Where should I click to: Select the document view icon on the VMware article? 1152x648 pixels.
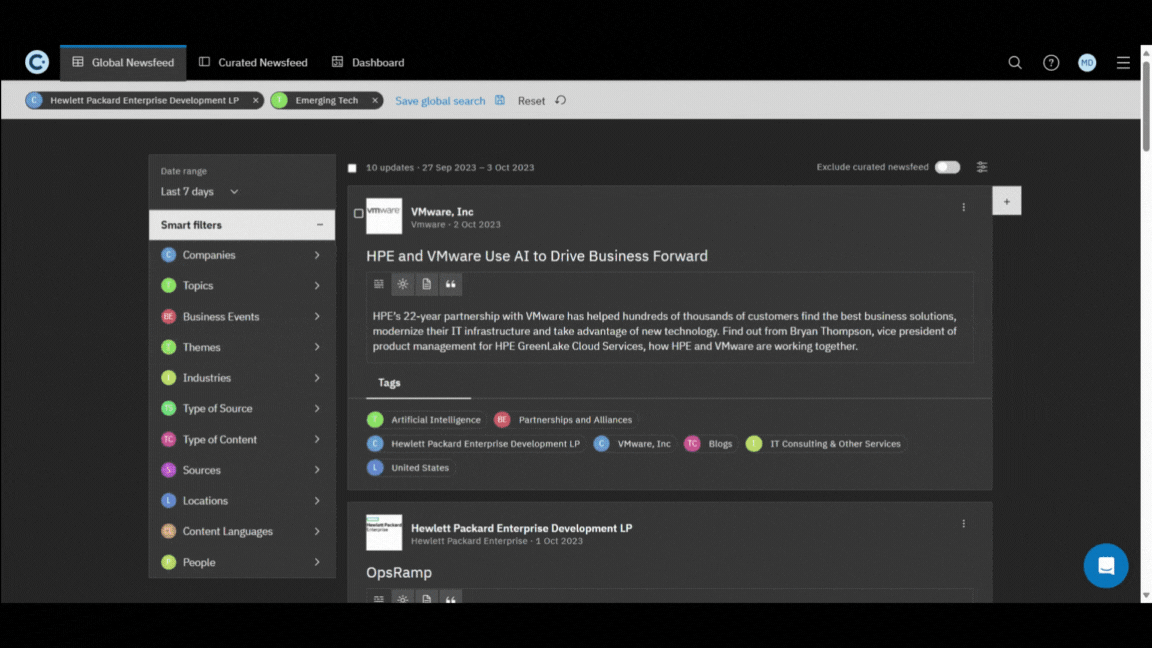(x=427, y=284)
